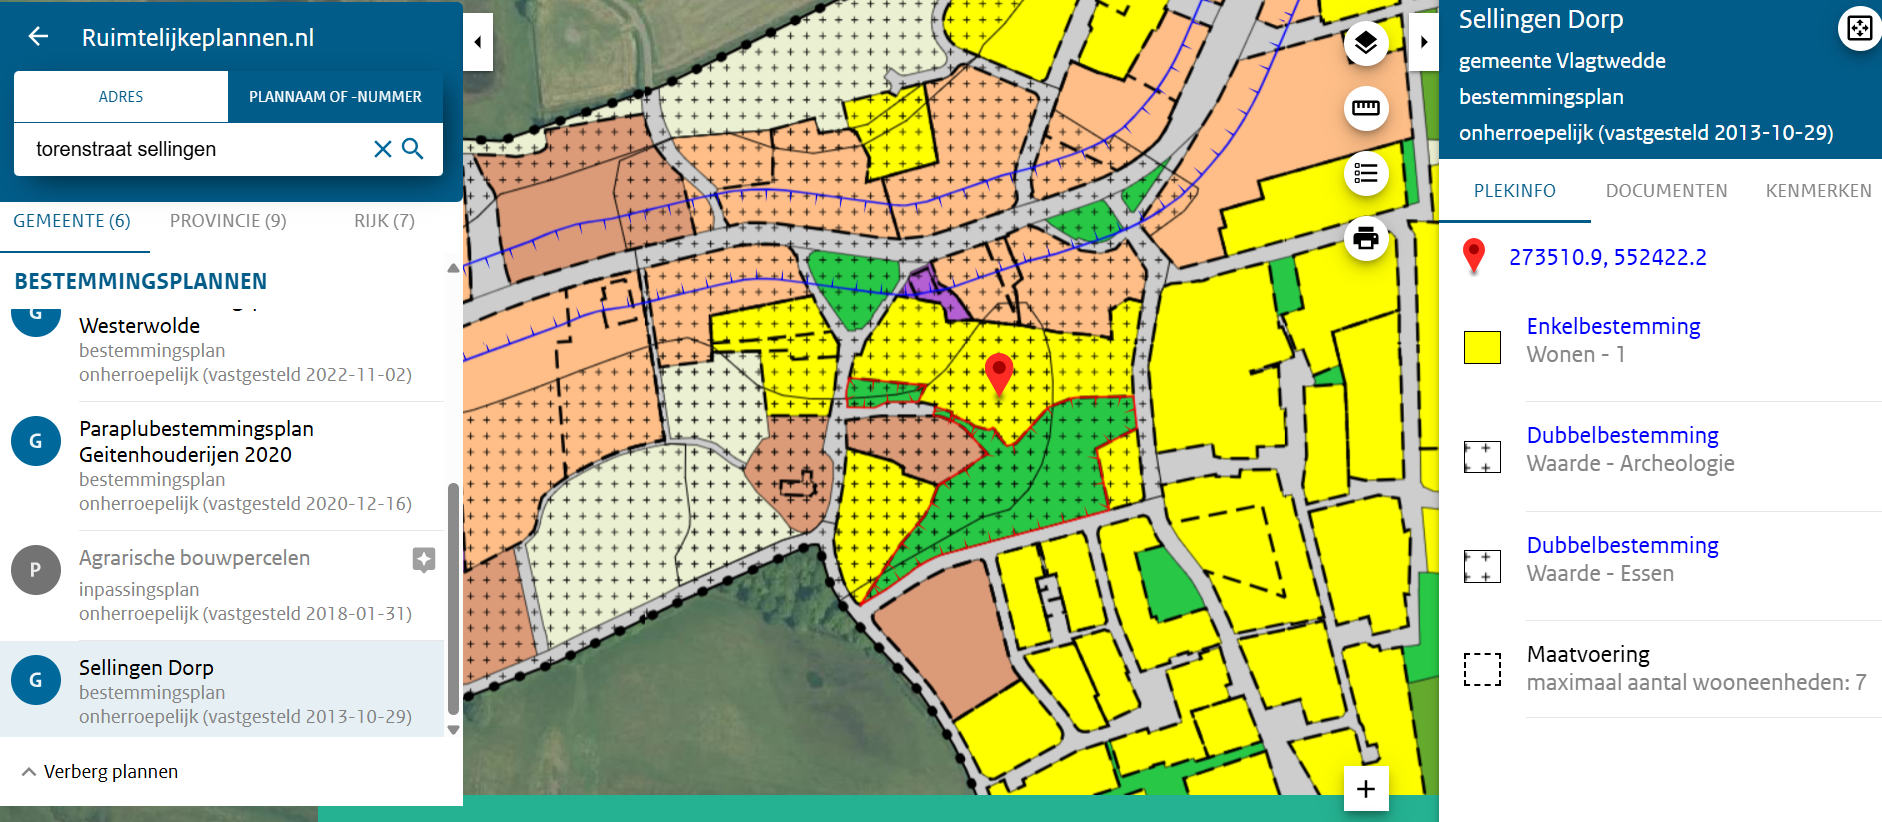This screenshot has width=1882, height=822.
Task: Click the red location pin on the map
Action: 999,374
